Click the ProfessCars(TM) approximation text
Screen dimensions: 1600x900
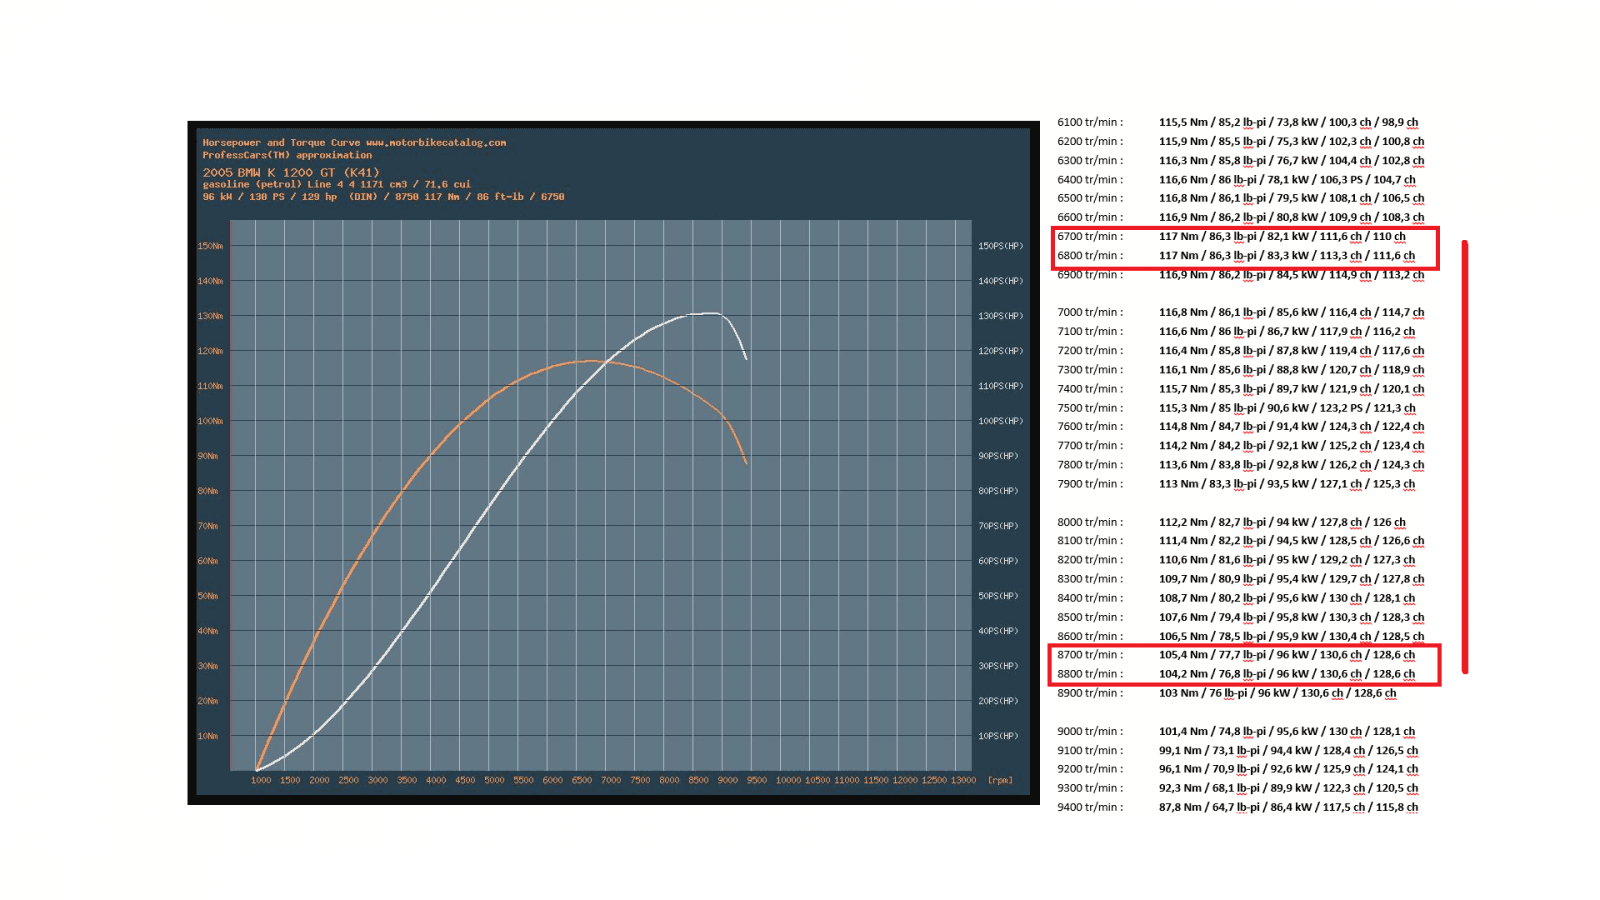pyautogui.click(x=287, y=155)
